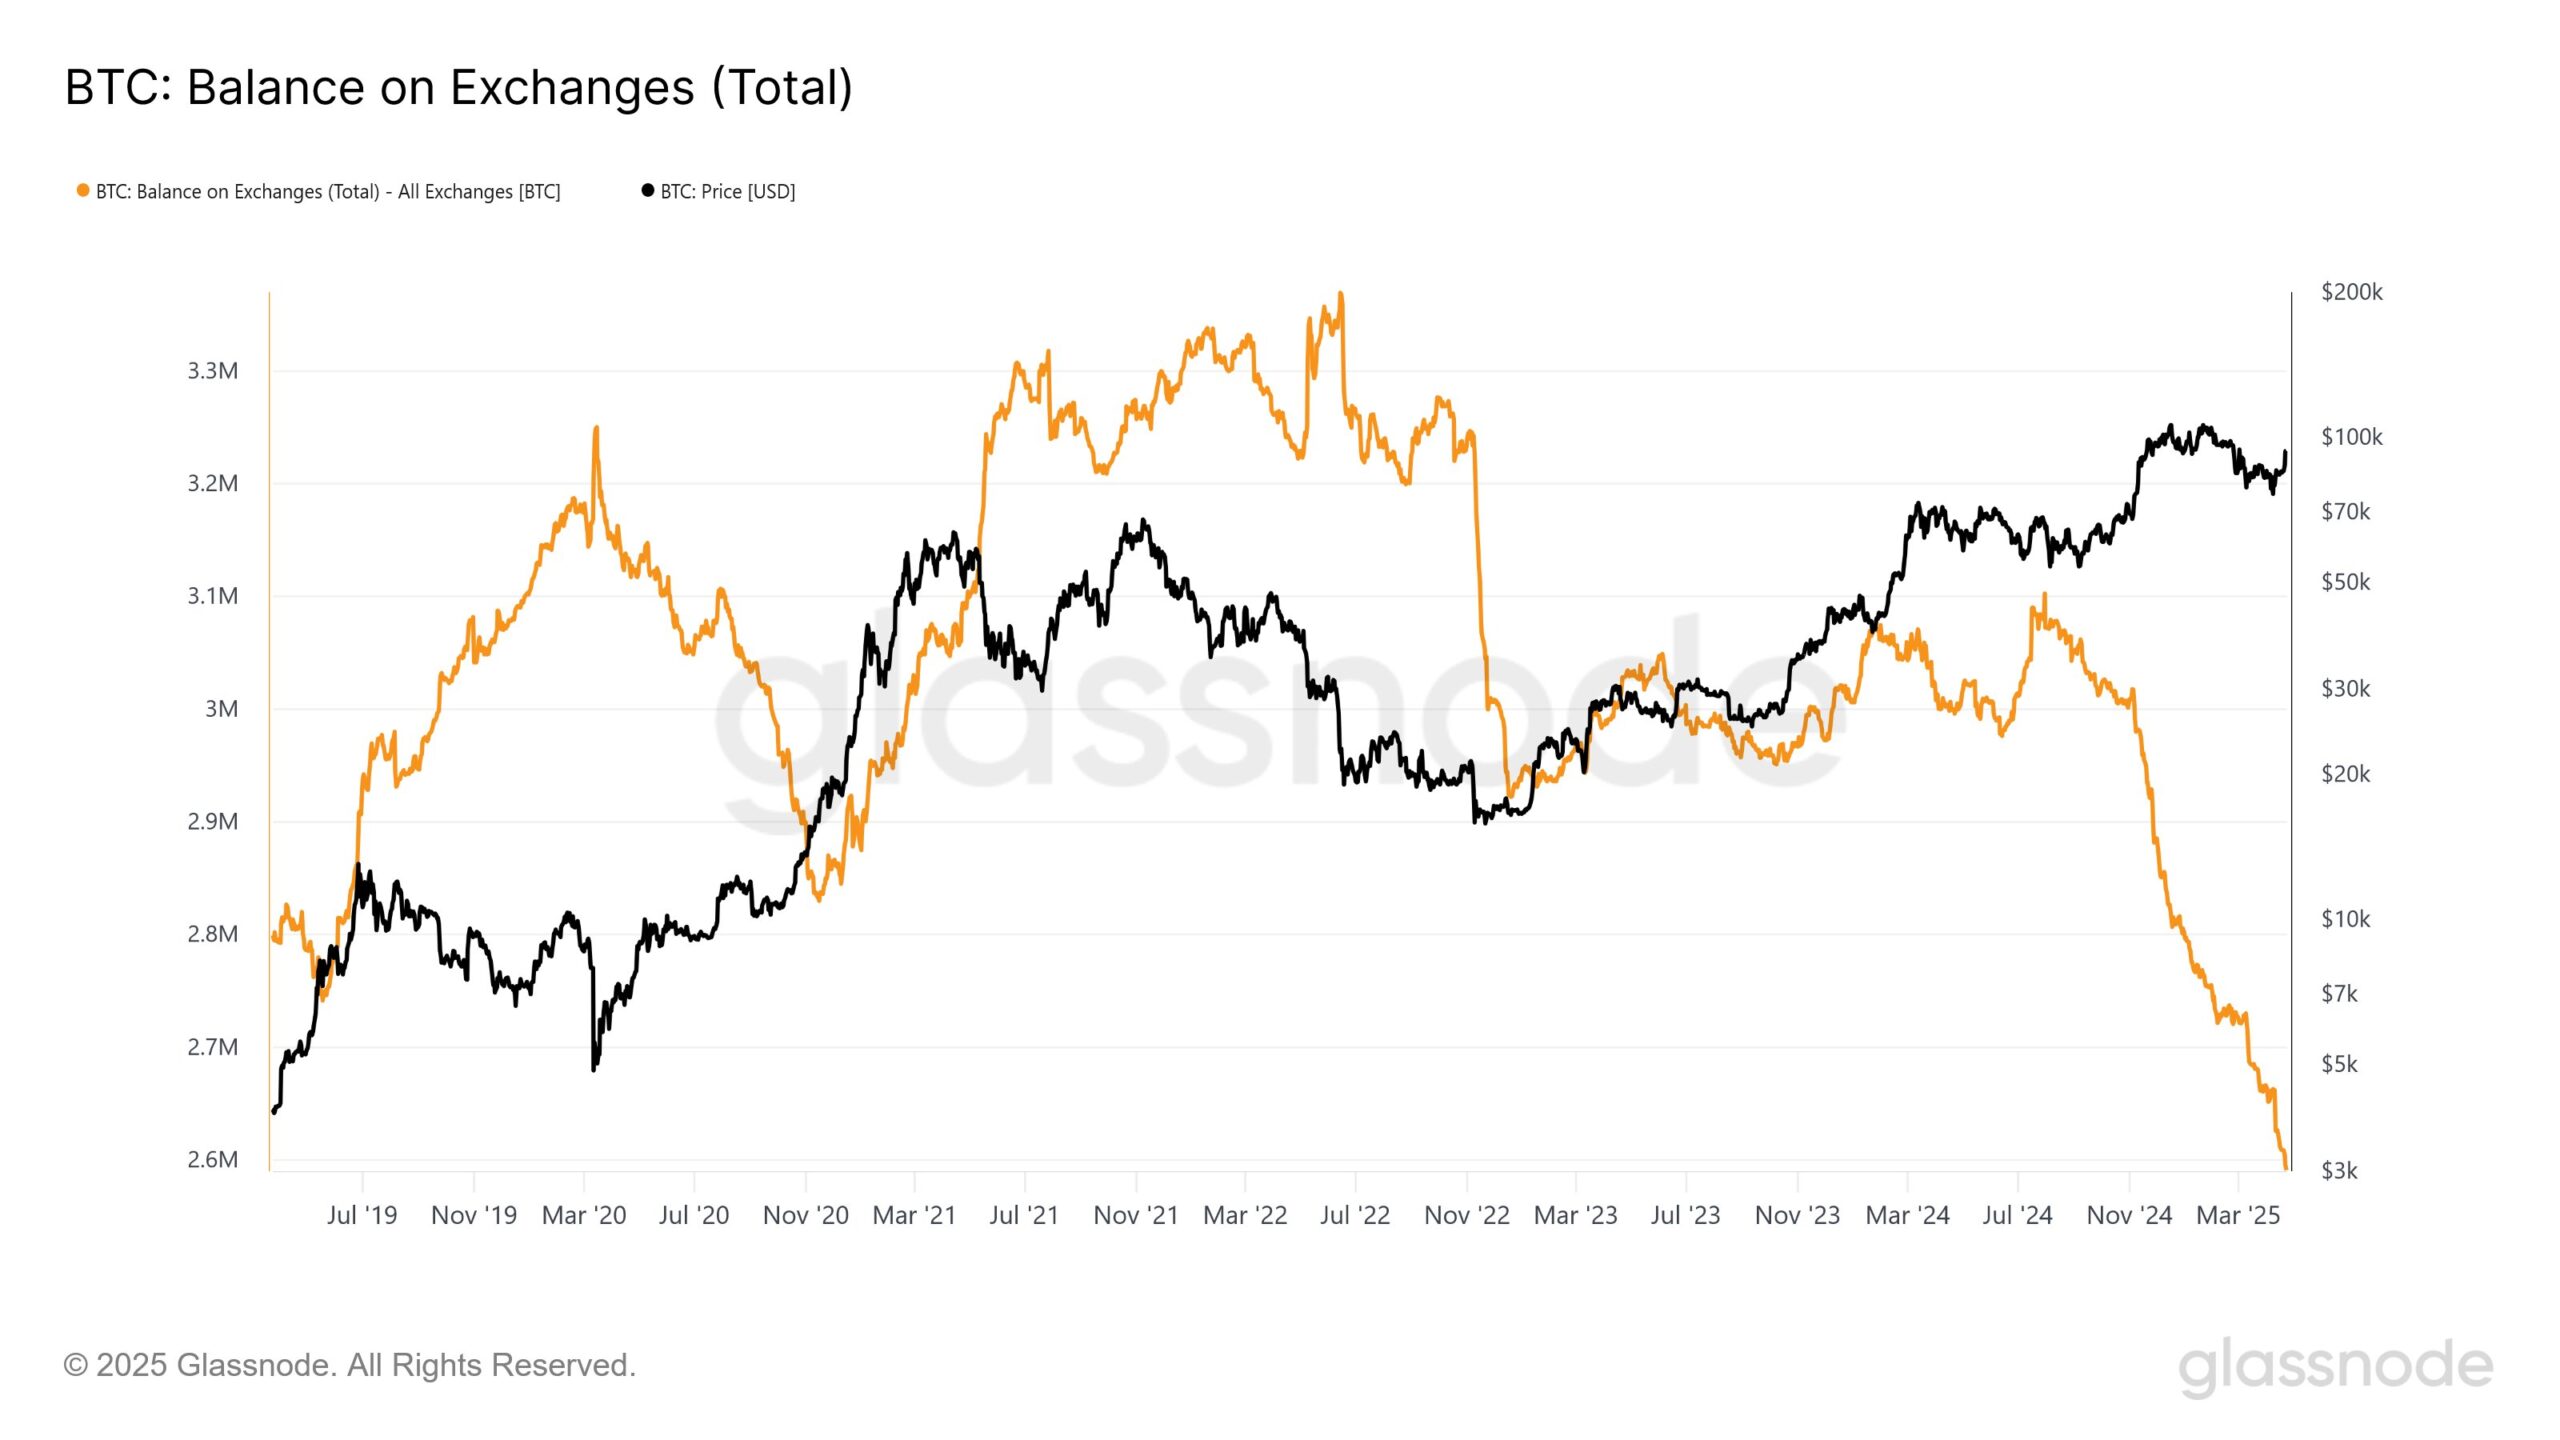The image size is (2560, 1440).
Task: Click the chart title text
Action: [x=458, y=87]
